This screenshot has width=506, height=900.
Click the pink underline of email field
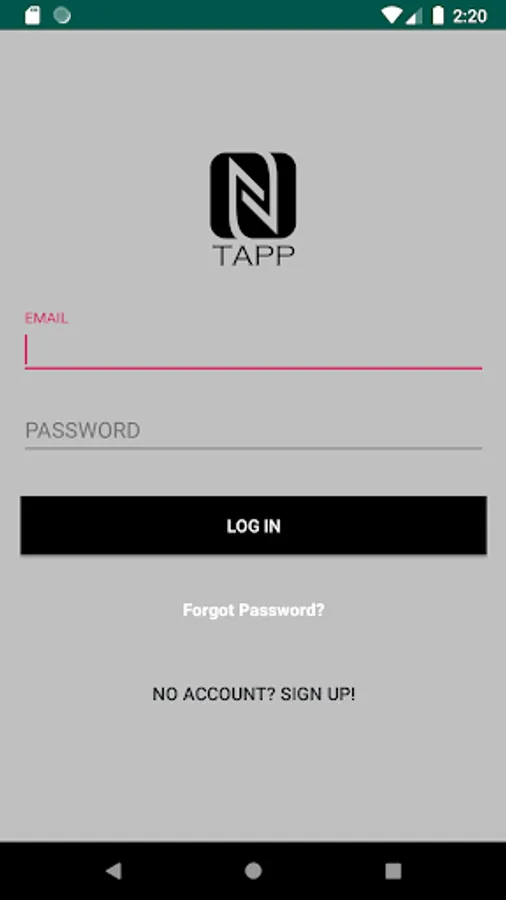click(253, 368)
